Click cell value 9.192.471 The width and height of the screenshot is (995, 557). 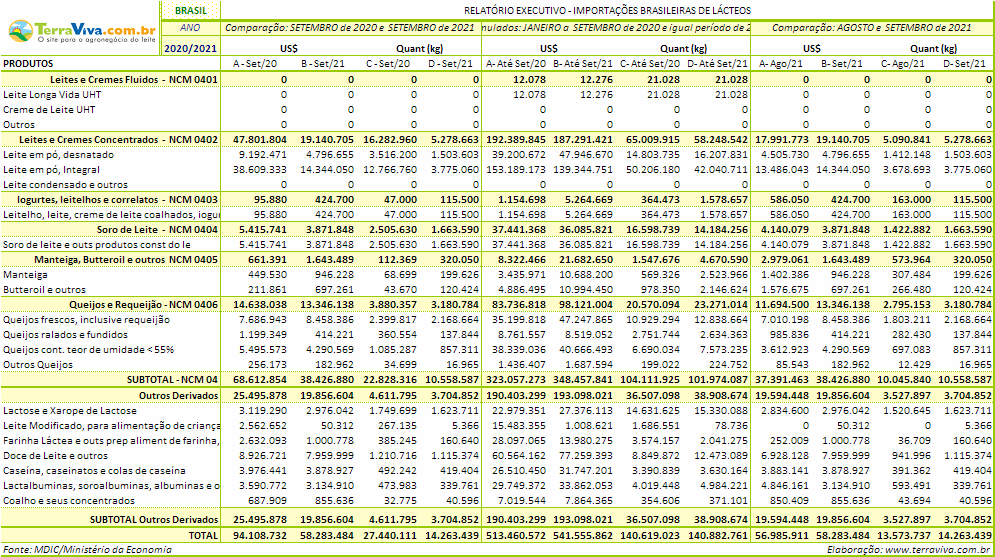pos(263,155)
